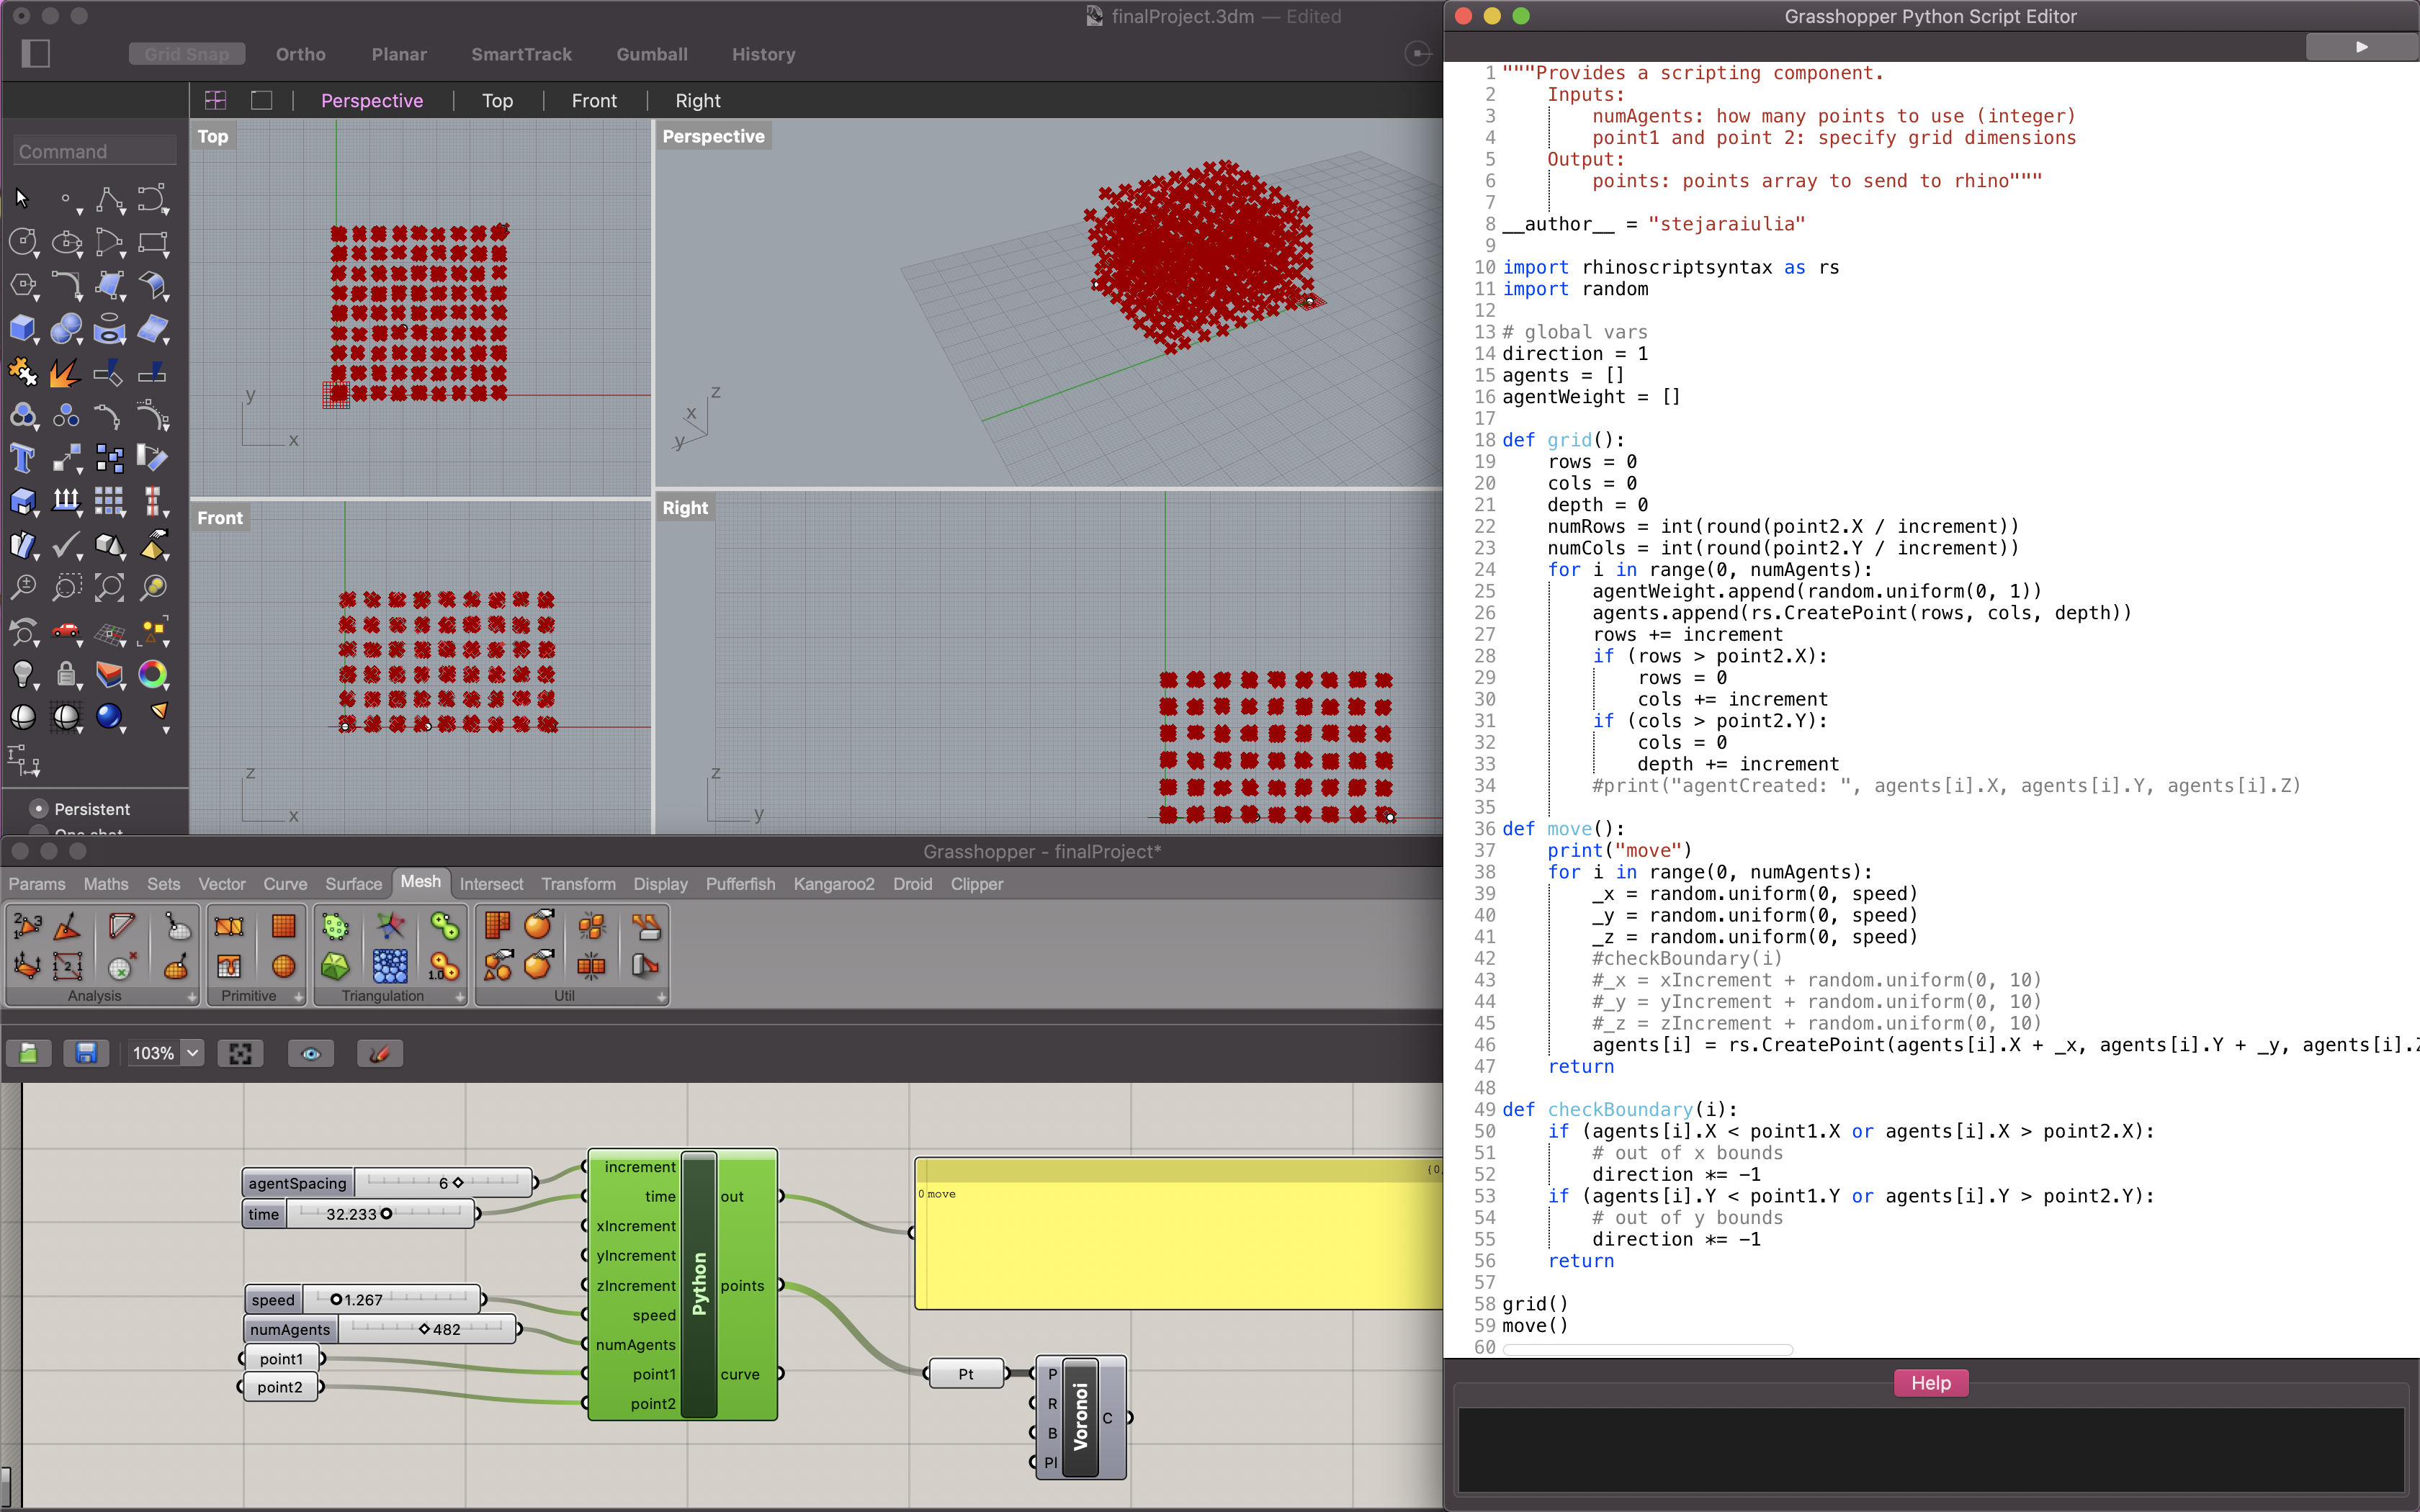Click the script editor horizontal scrollbar
Viewport: 2420px width, 1512px height.
(1647, 1349)
